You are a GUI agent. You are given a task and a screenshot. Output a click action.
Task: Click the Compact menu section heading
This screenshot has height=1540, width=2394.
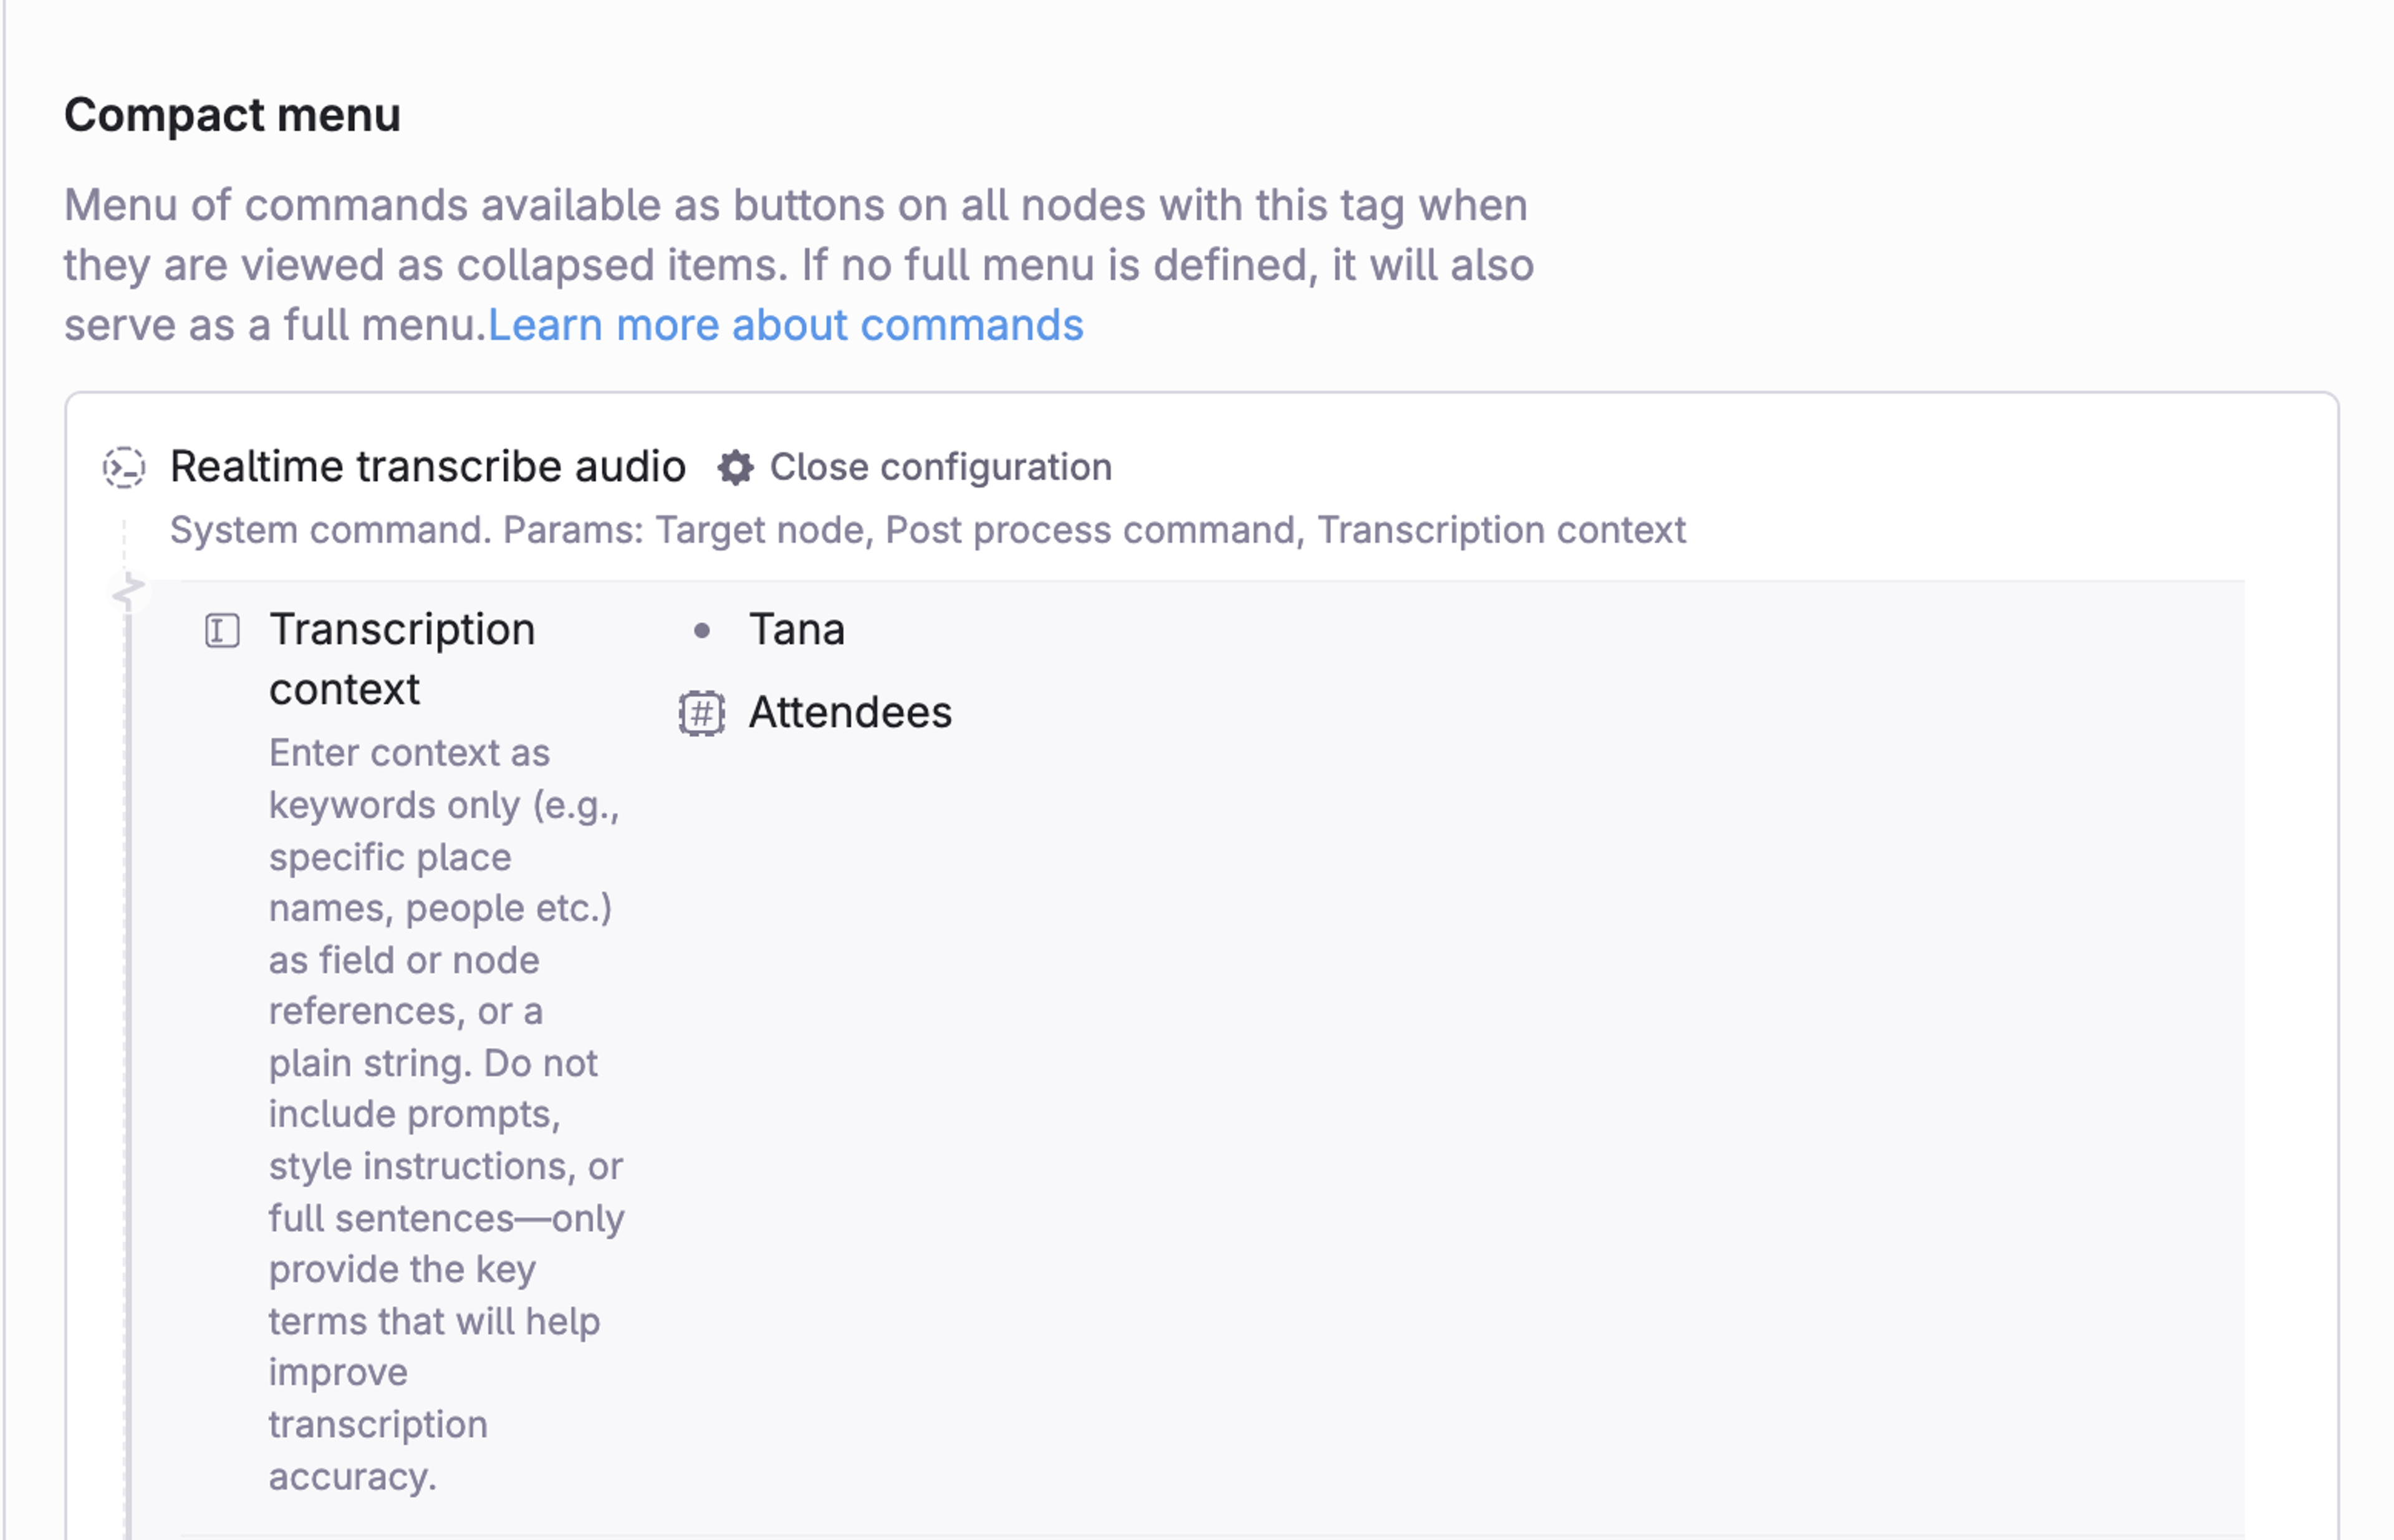[232, 115]
